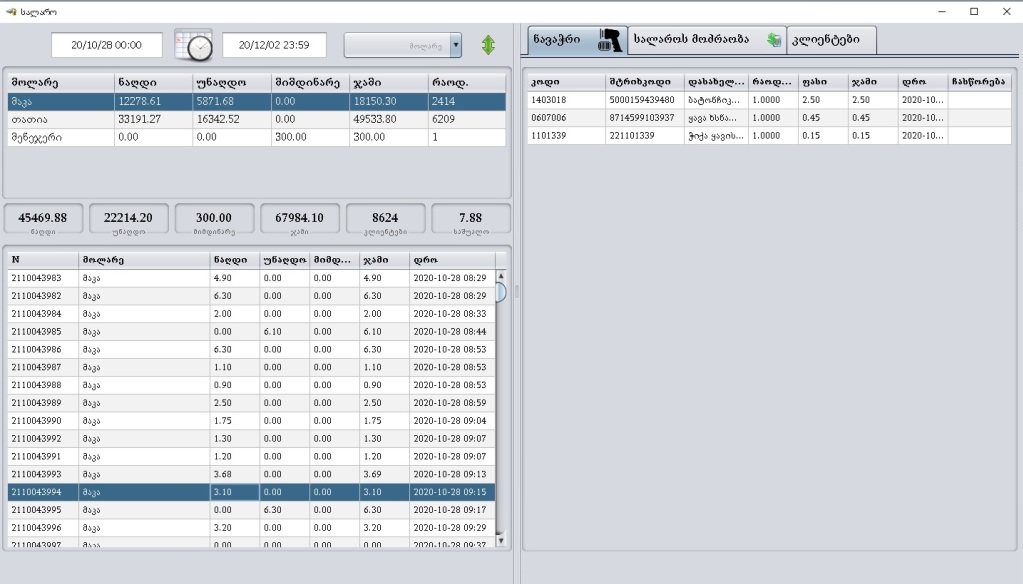
Task: Open the მოლარე cashier dropdown
Action: pos(455,45)
